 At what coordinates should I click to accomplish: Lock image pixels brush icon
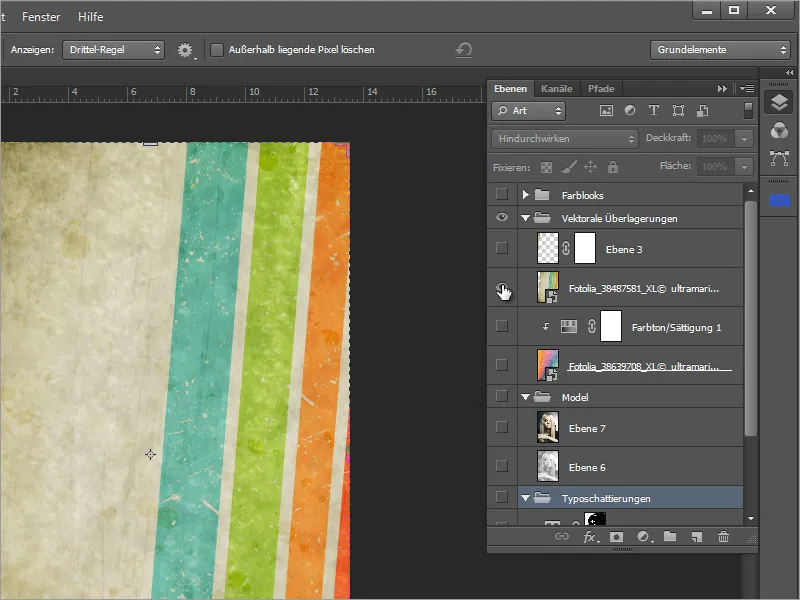pos(569,167)
